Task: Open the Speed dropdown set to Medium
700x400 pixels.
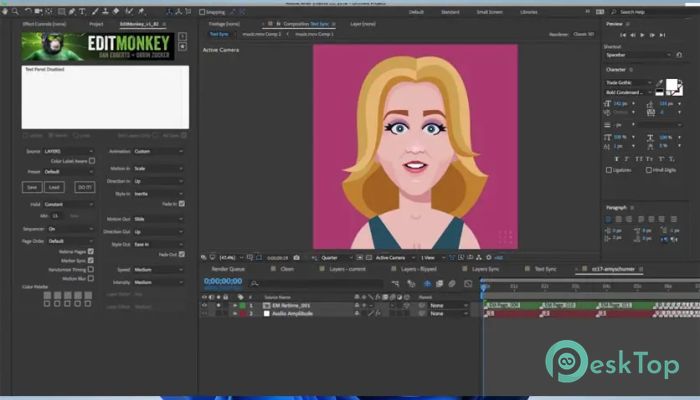Action: (158, 270)
